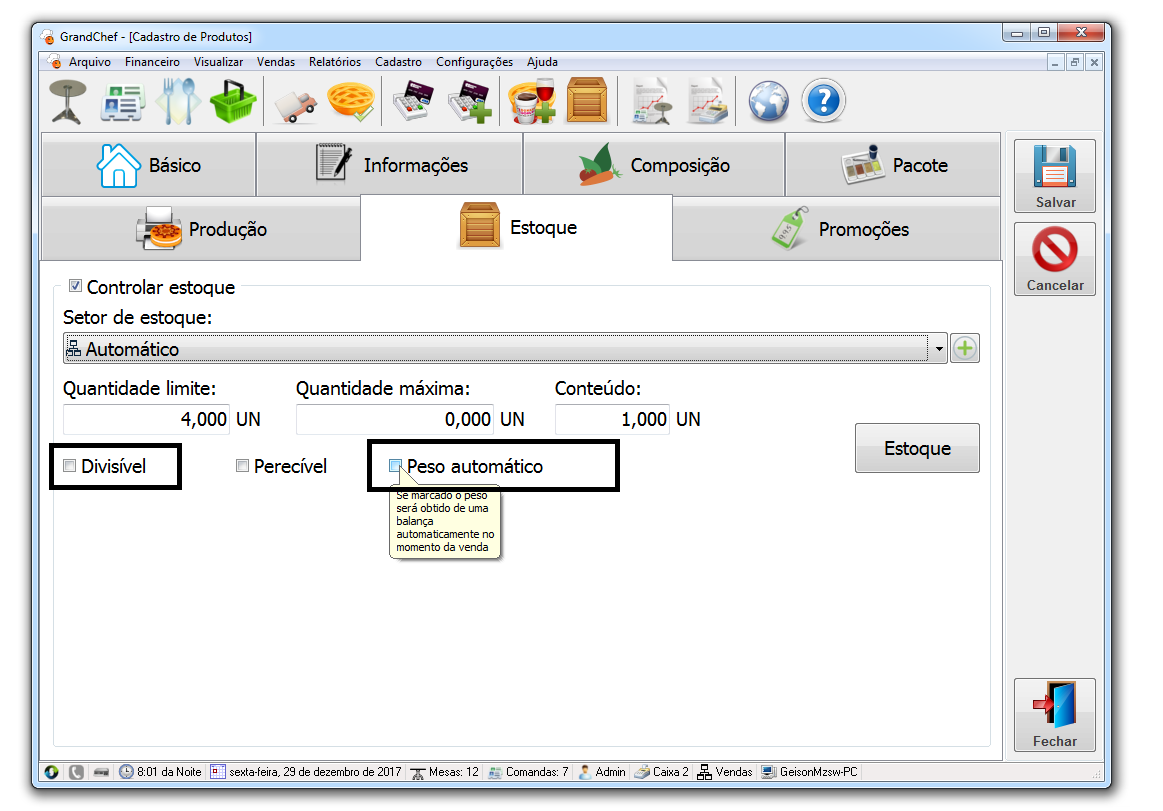
Task: Click the round table icon in toolbar
Action: [x=68, y=102]
